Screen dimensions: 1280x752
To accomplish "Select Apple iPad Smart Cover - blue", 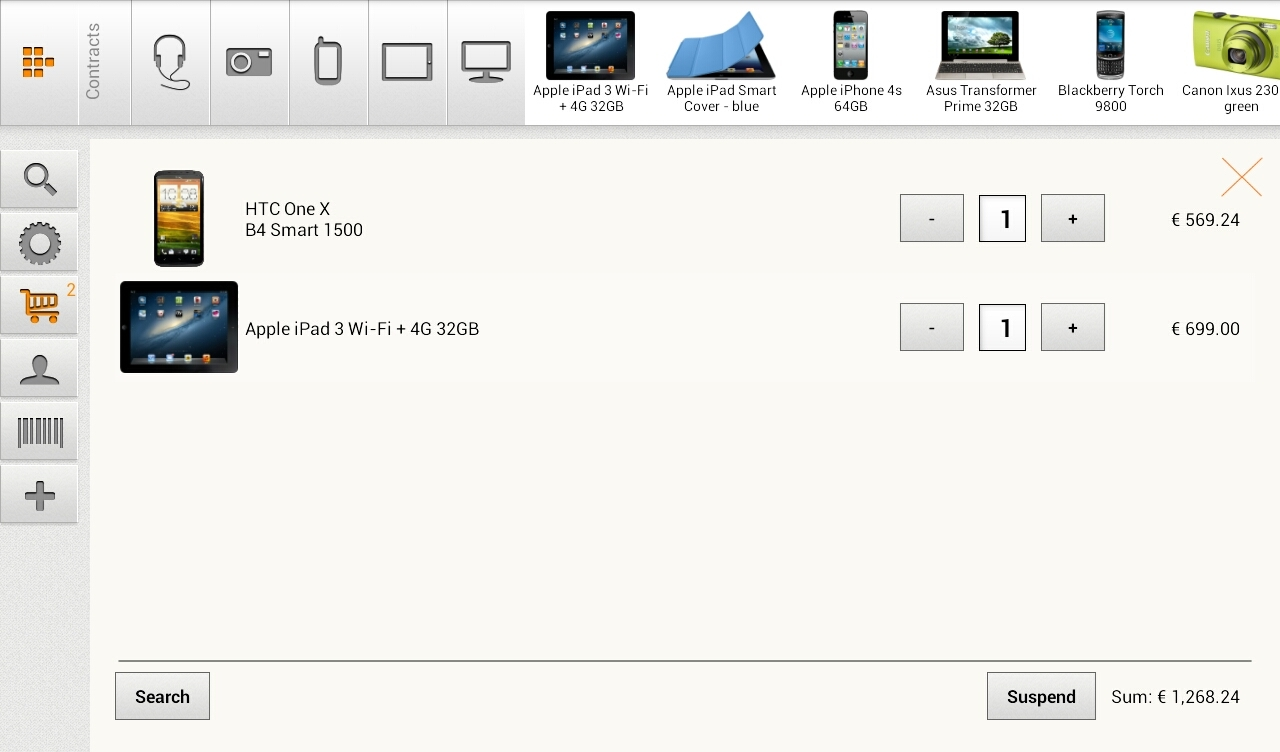I will pyautogui.click(x=721, y=62).
